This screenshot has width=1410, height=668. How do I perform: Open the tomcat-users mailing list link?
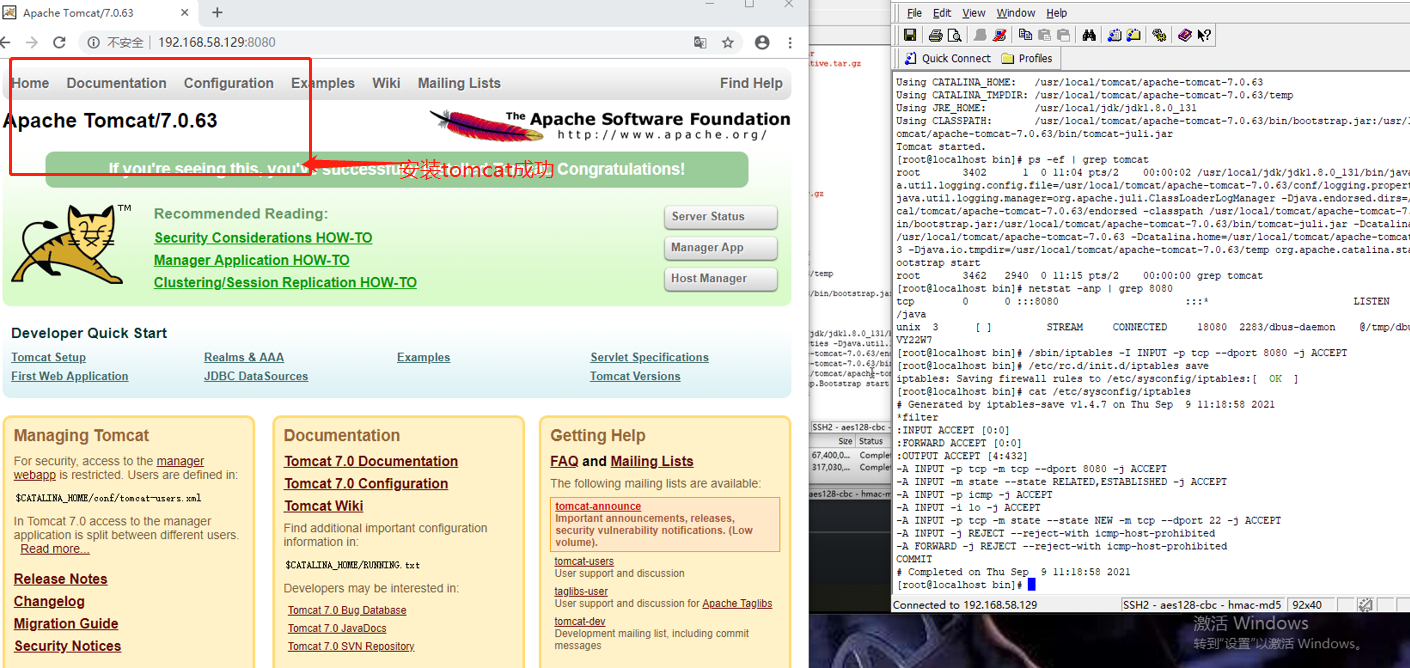point(584,561)
